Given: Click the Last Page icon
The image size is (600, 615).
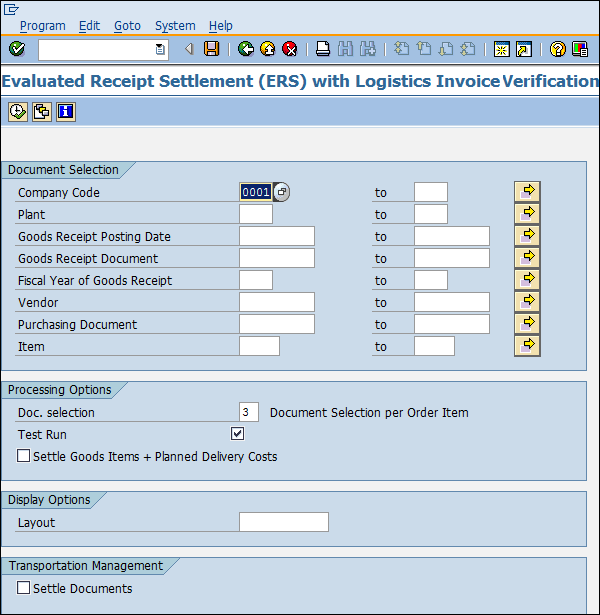Looking at the screenshot, I should point(468,49).
